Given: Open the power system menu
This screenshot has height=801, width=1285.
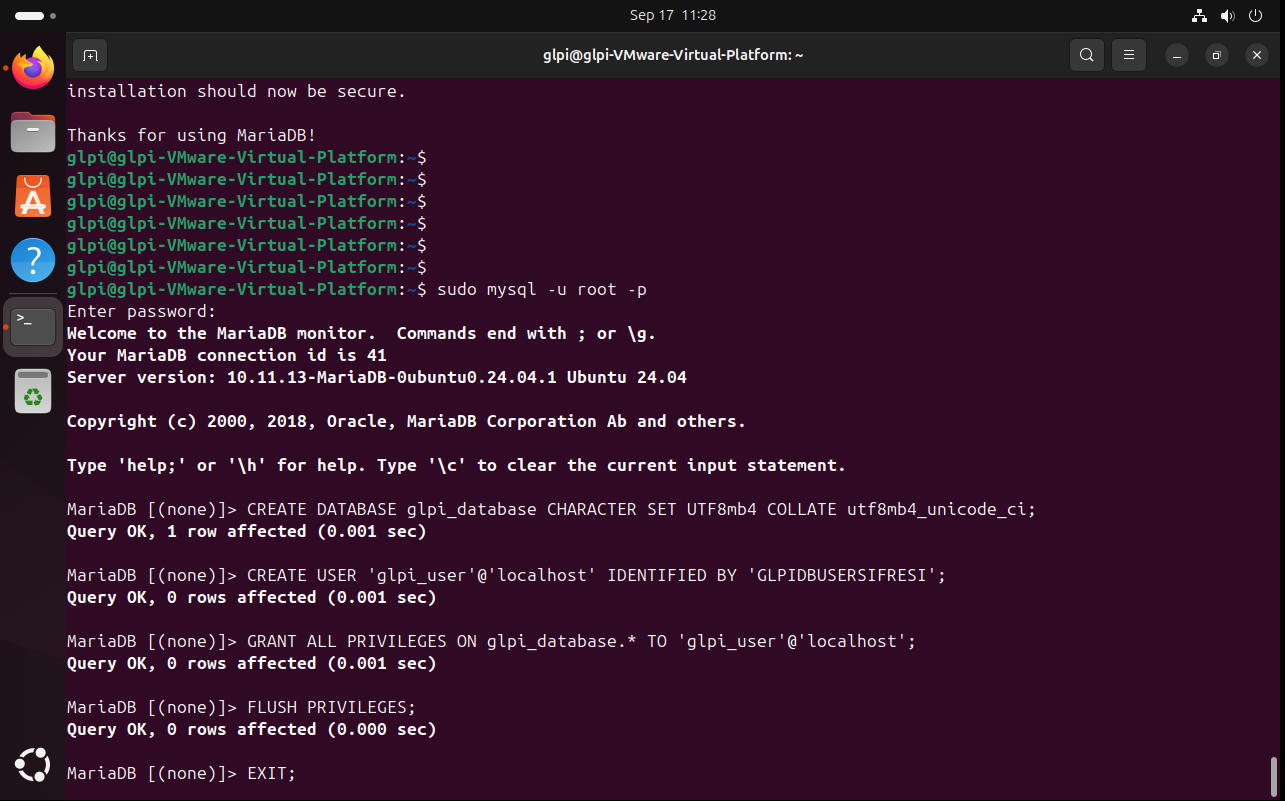Looking at the screenshot, I should pyautogui.click(x=1255, y=16).
